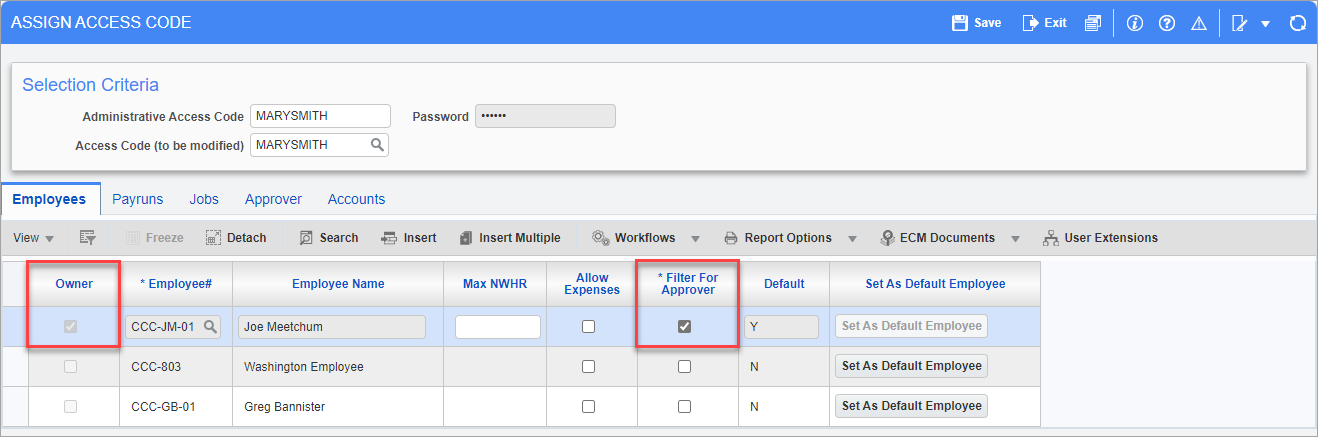Expand the Workflows dropdown arrow
Viewport: 1318px width, 437px height.
point(695,238)
